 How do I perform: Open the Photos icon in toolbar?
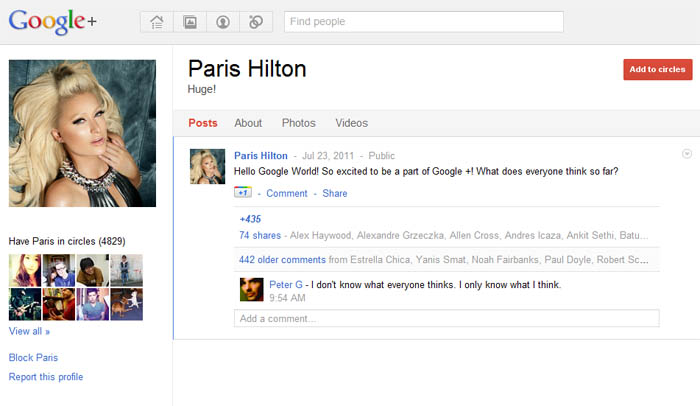190,22
